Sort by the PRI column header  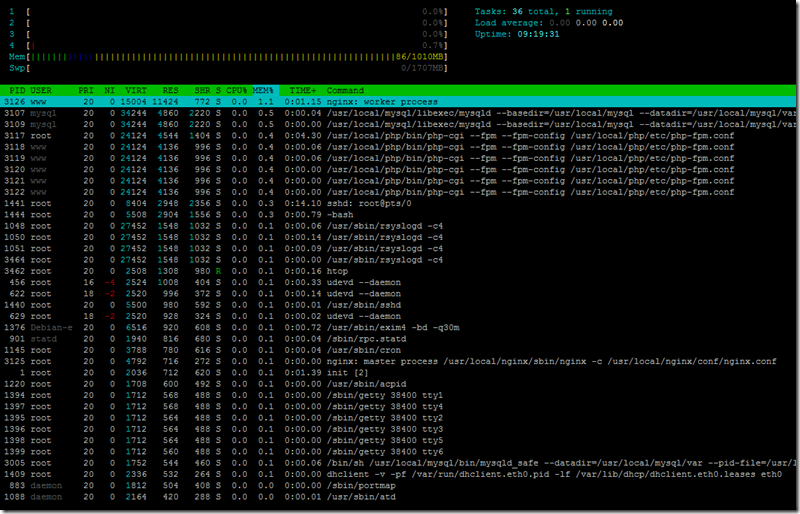(86, 90)
